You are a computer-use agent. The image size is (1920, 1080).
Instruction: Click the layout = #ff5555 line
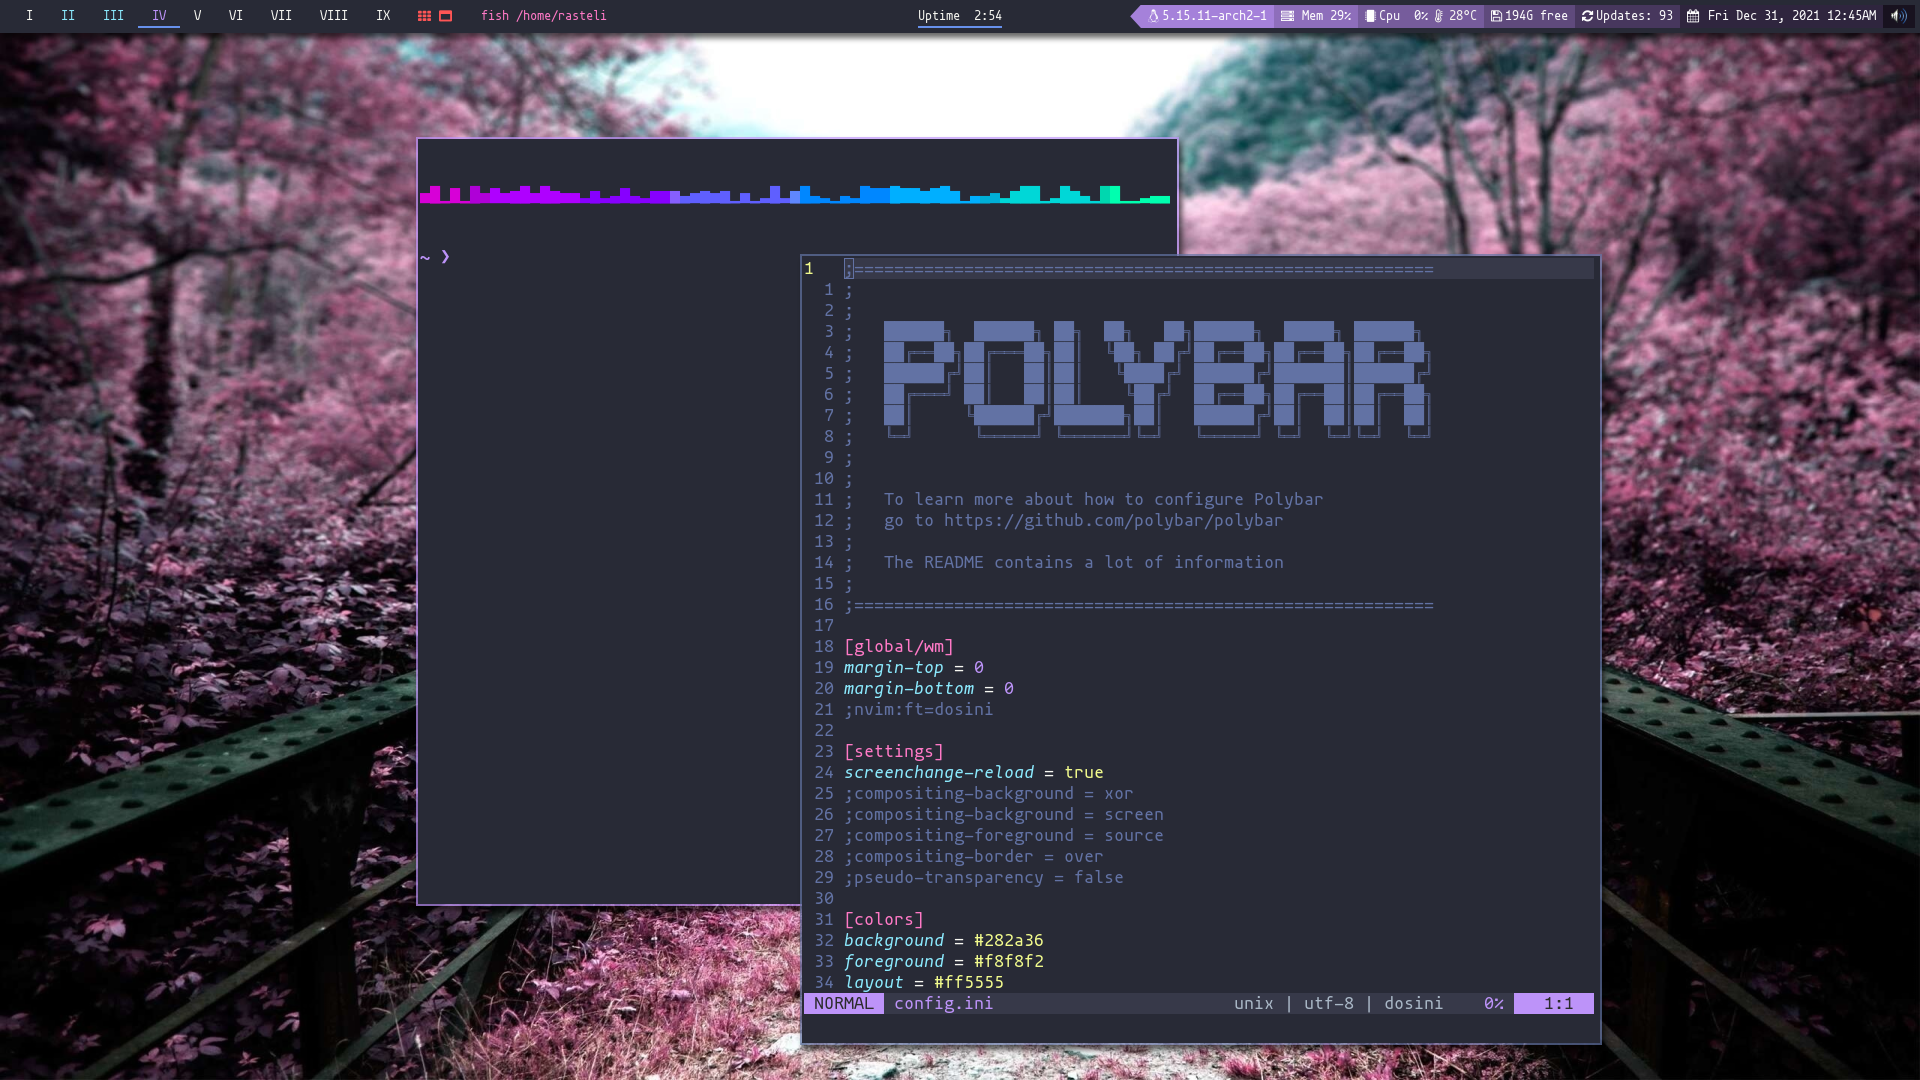click(x=924, y=983)
